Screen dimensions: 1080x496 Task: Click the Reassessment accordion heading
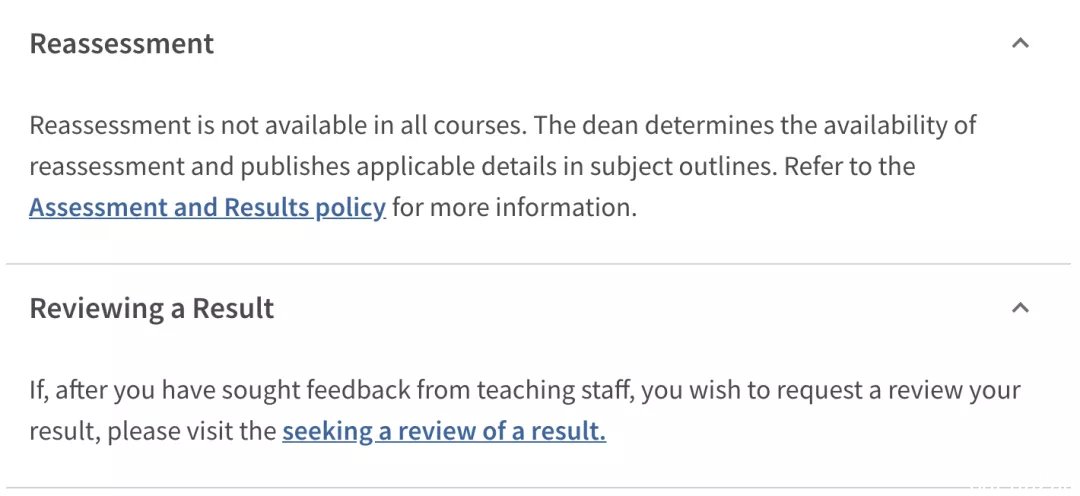[x=122, y=43]
